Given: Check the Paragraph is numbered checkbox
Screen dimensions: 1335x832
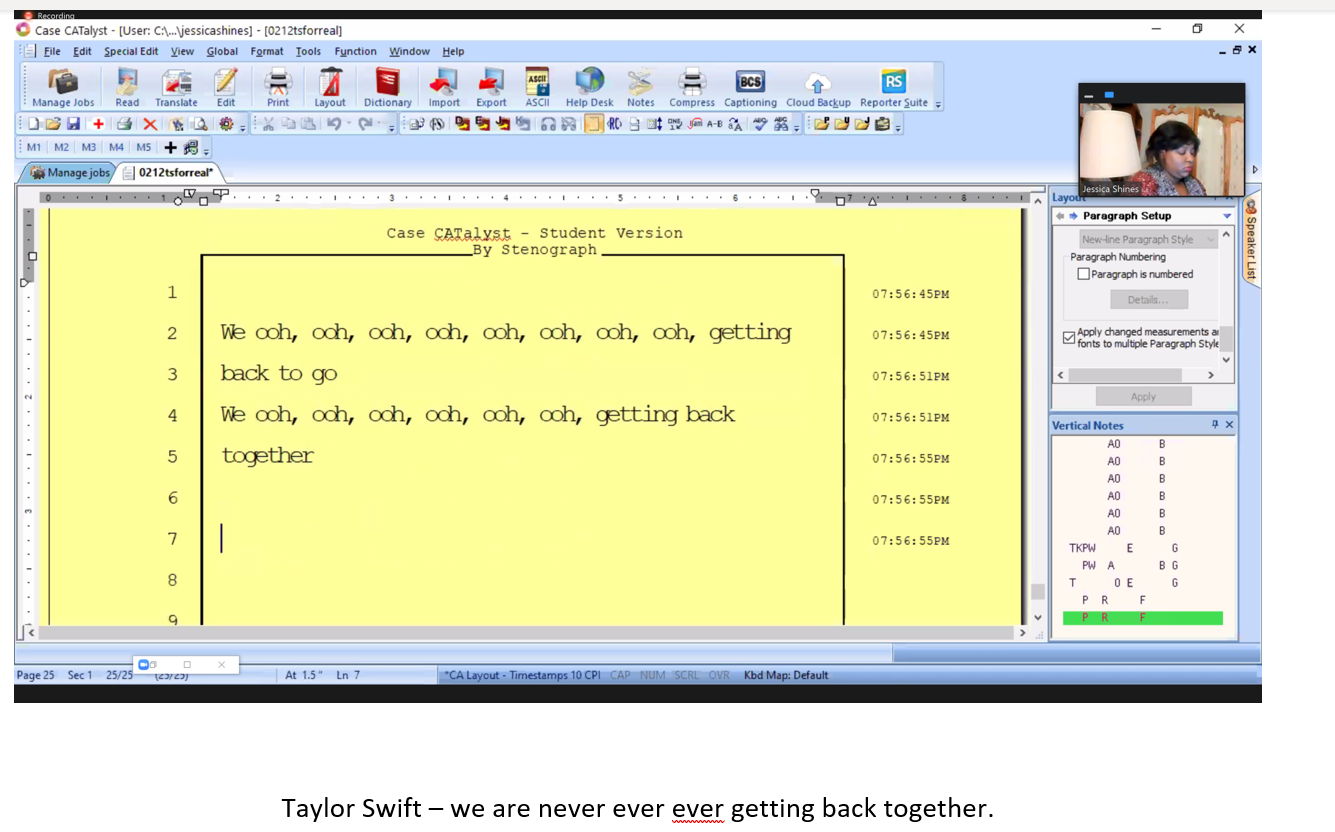Looking at the screenshot, I should tap(1083, 274).
